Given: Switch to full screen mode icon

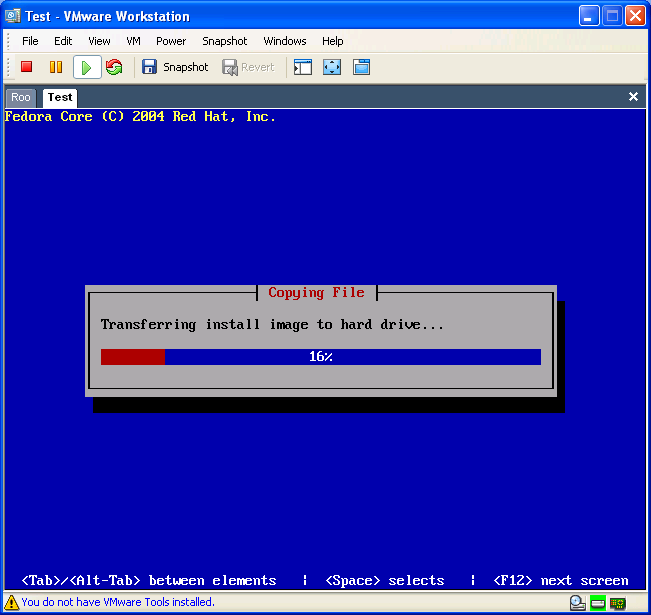Looking at the screenshot, I should click(x=332, y=67).
